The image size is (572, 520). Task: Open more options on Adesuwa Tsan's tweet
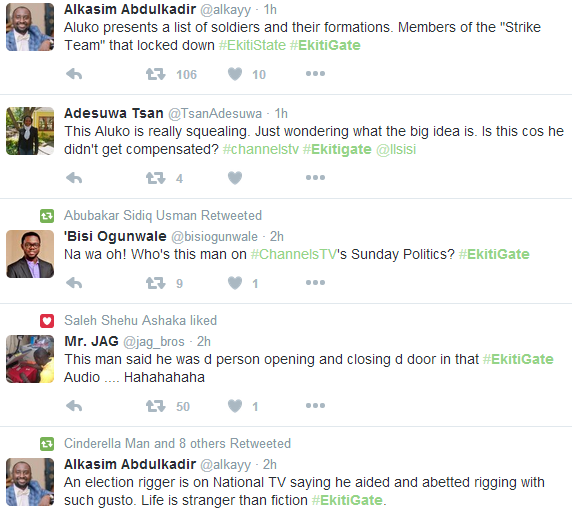(x=315, y=178)
